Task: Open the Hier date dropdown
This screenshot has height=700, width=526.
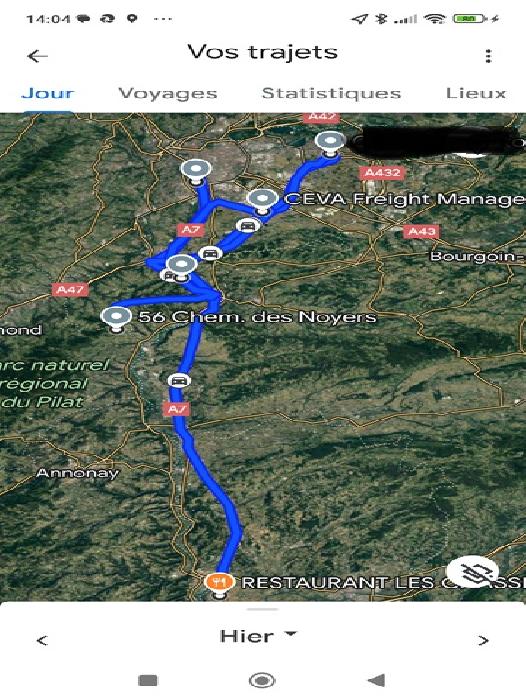Action: (258, 636)
